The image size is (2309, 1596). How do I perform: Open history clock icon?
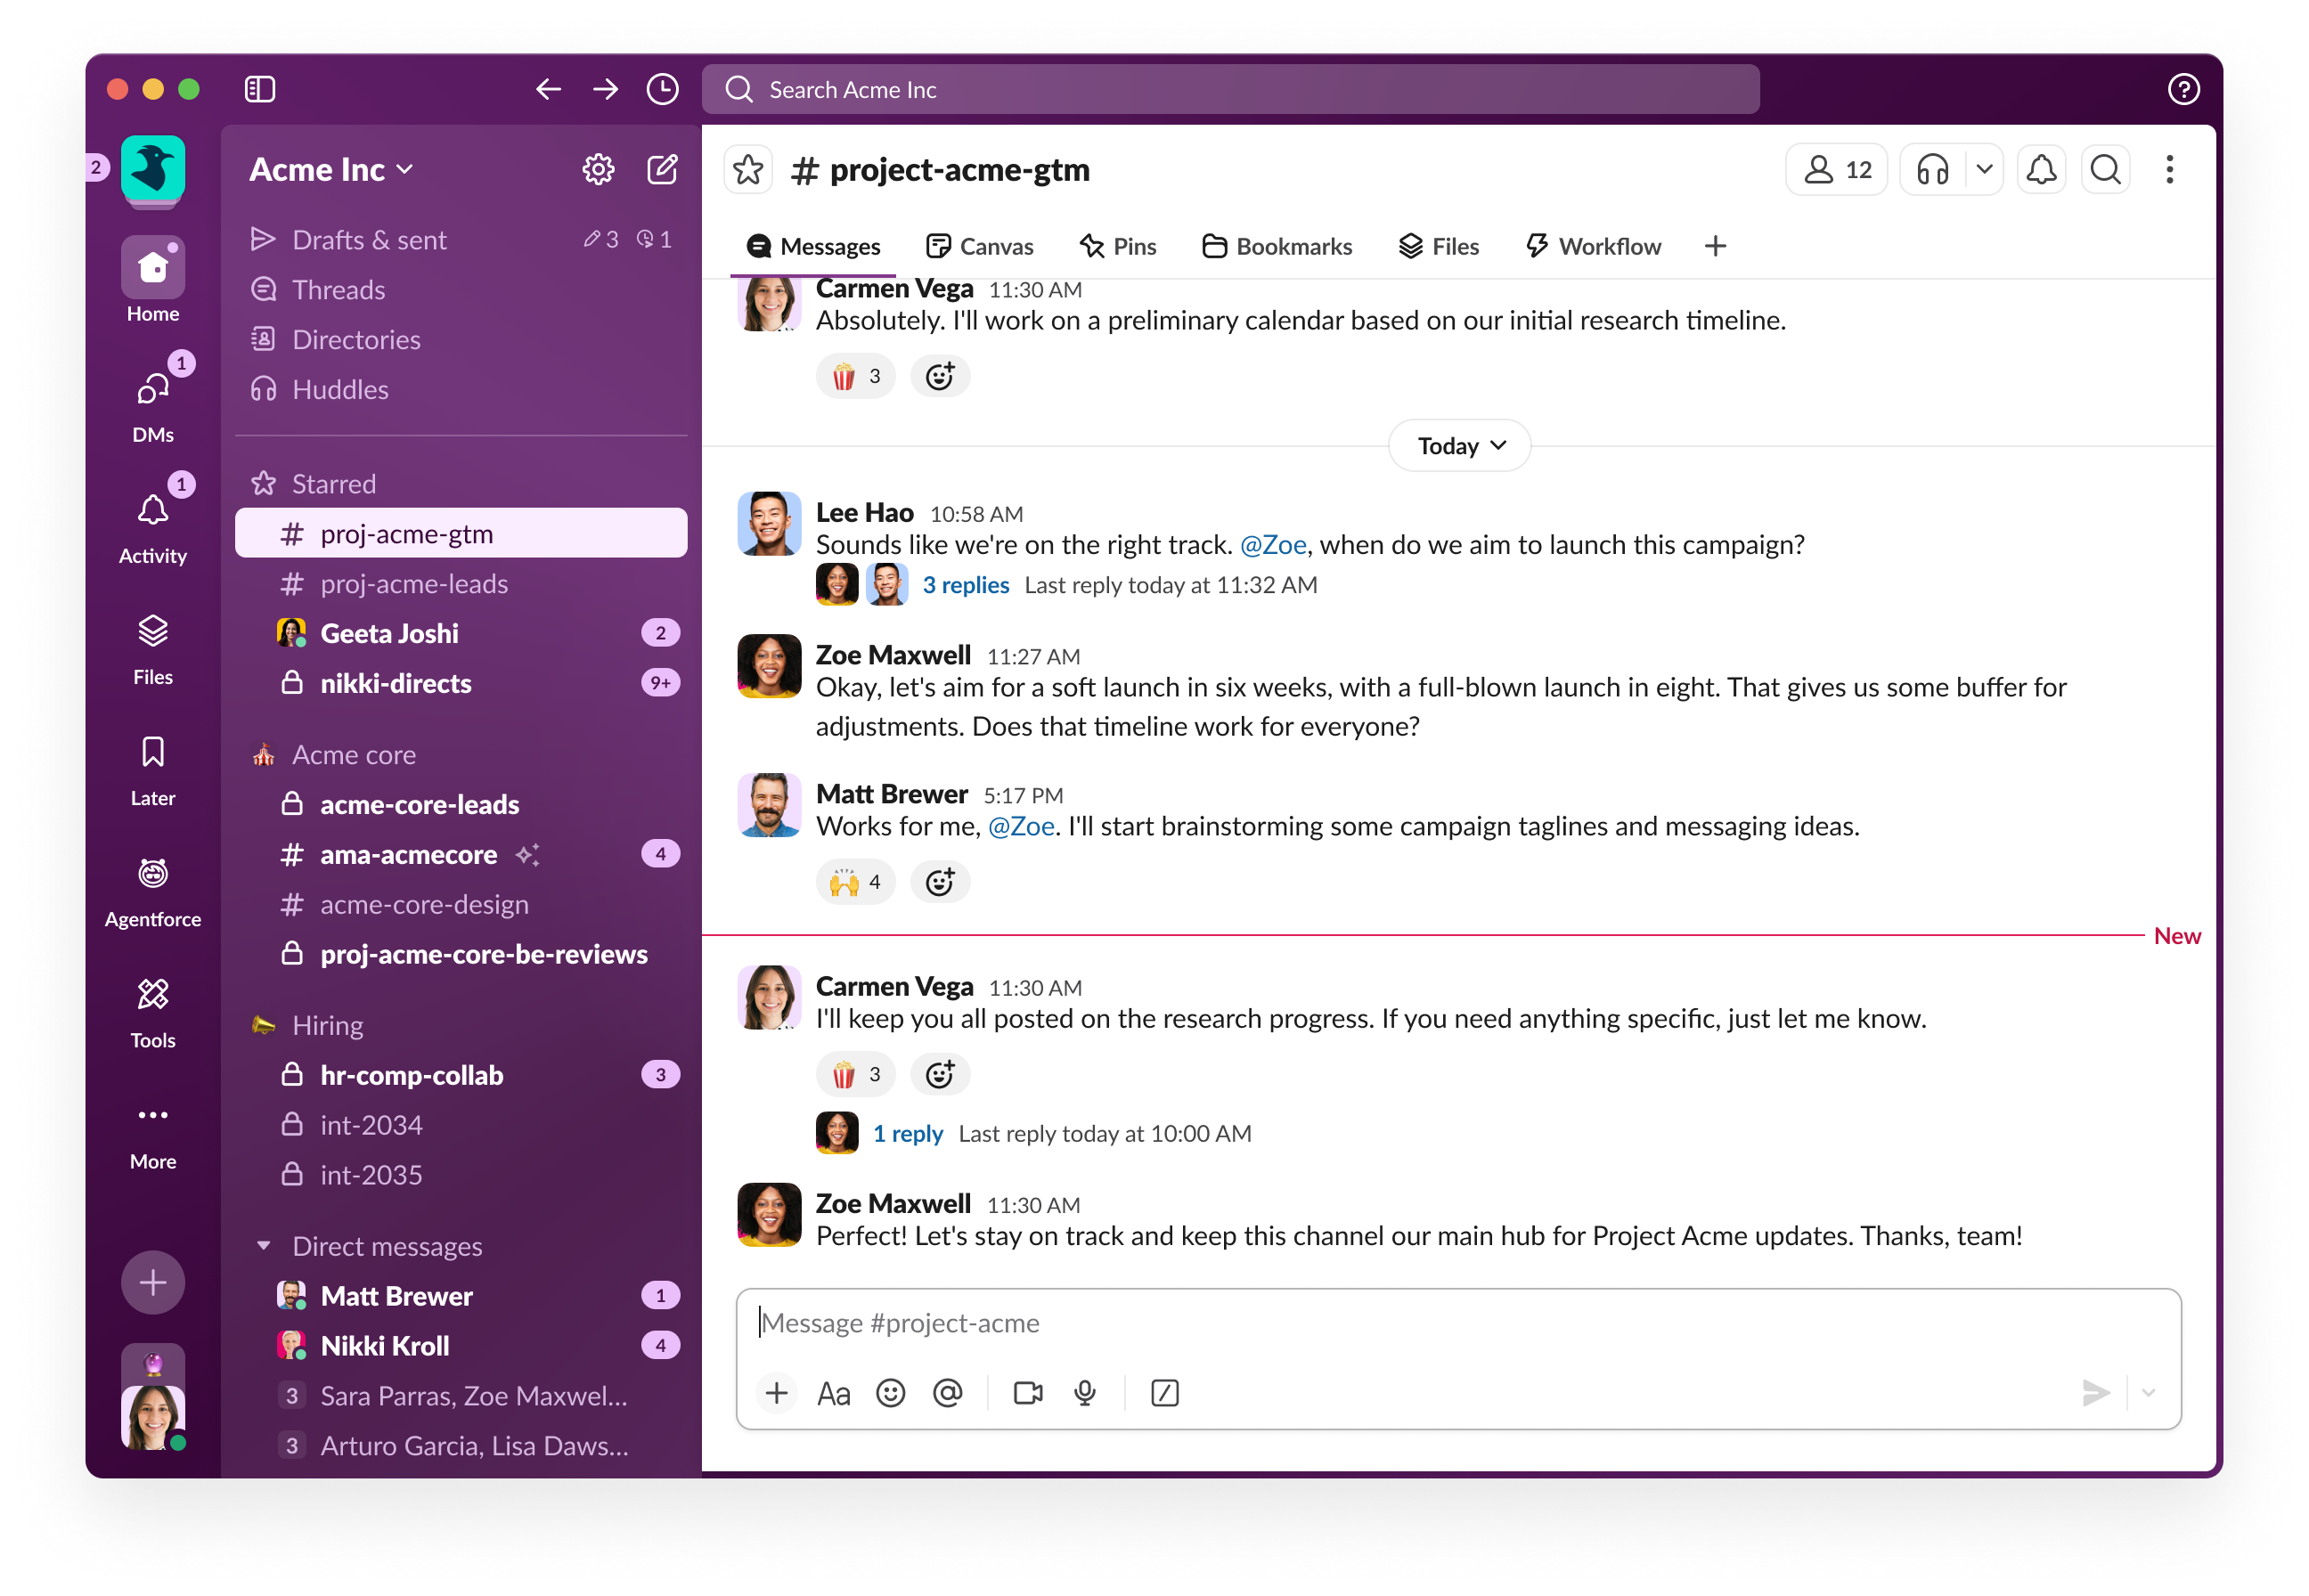point(662,89)
